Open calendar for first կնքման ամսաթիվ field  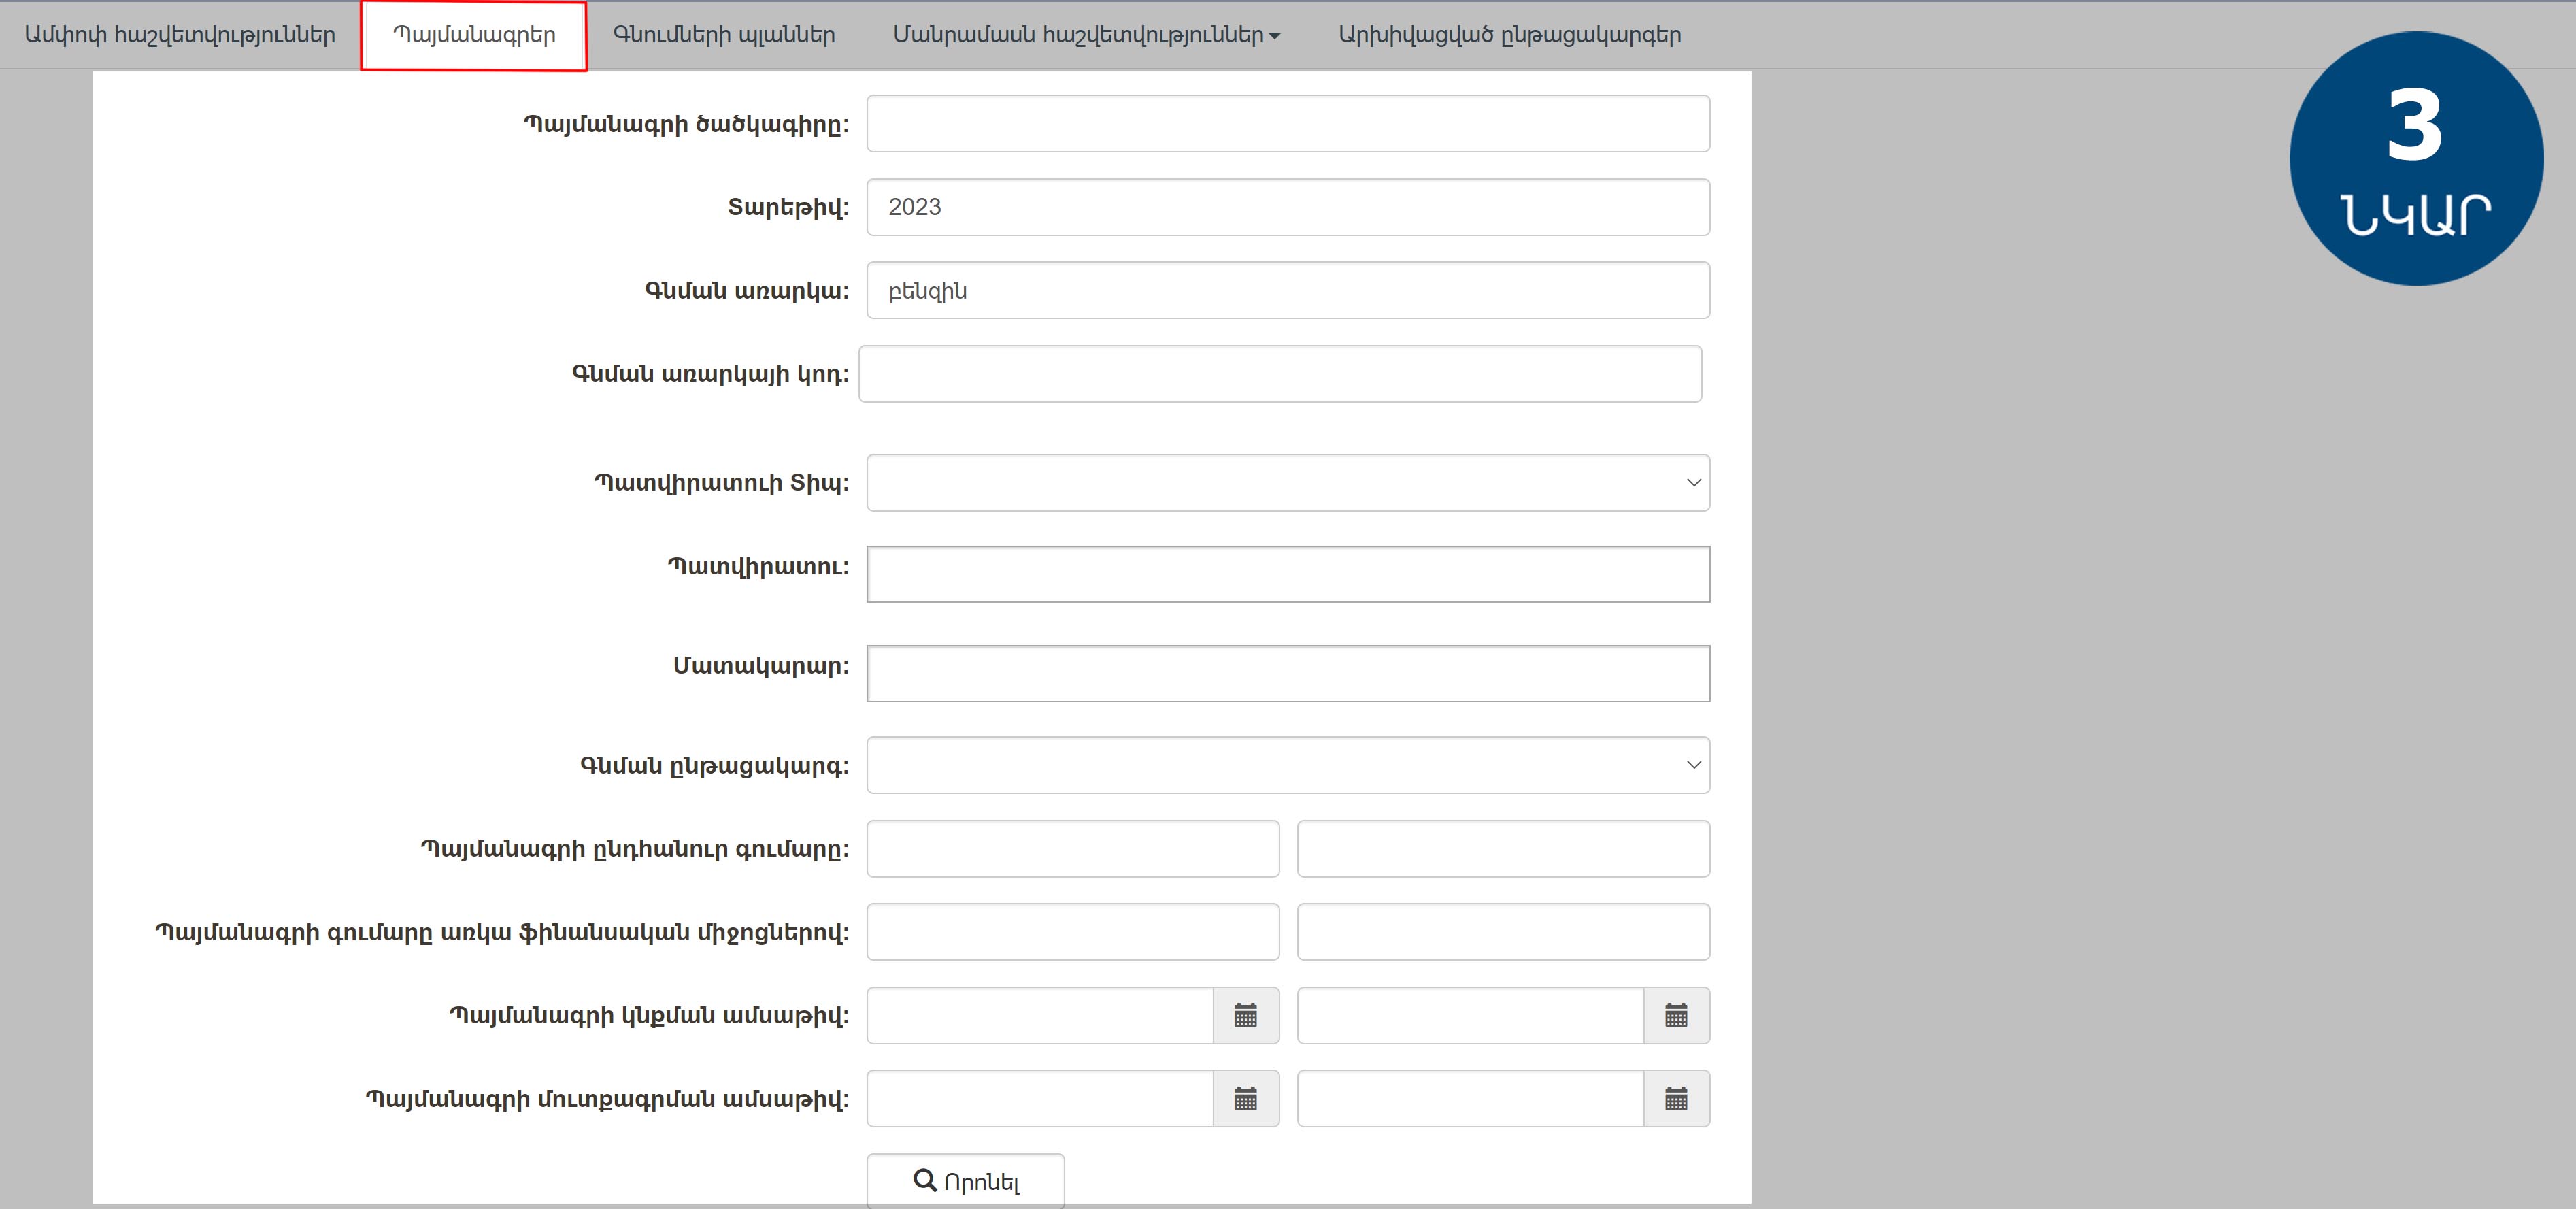coord(1246,1016)
